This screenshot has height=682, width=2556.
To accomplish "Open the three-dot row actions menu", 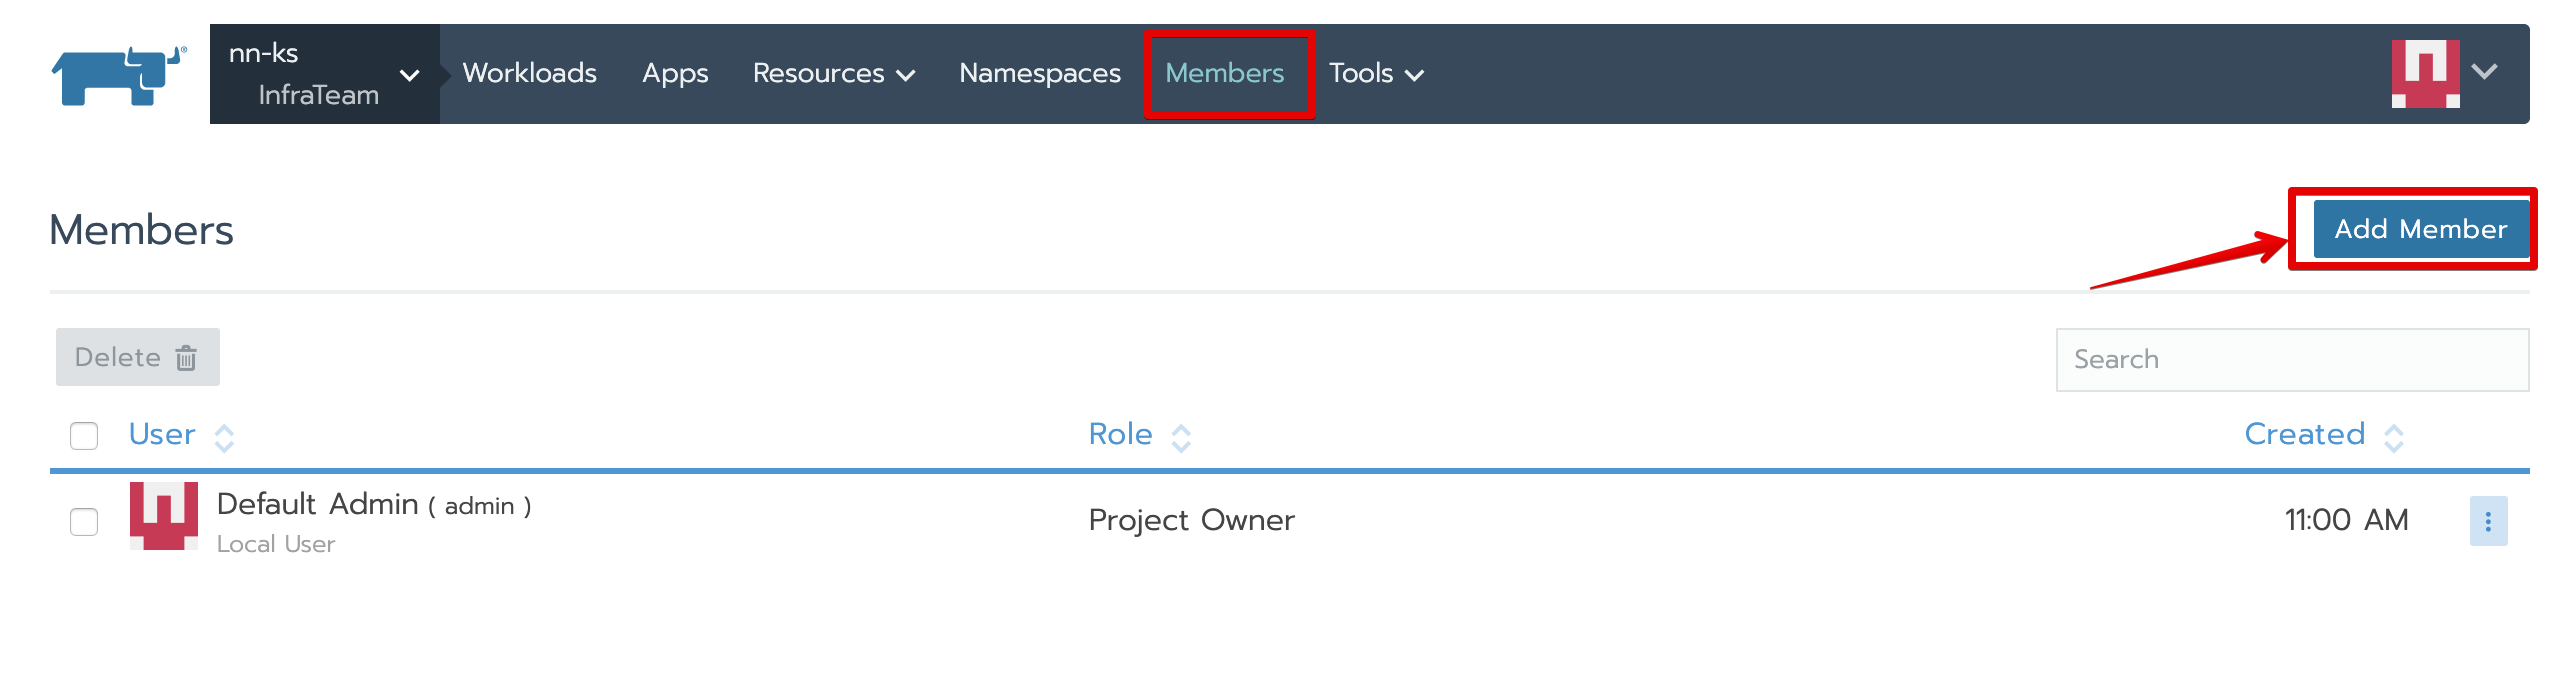I will pyautogui.click(x=2487, y=521).
